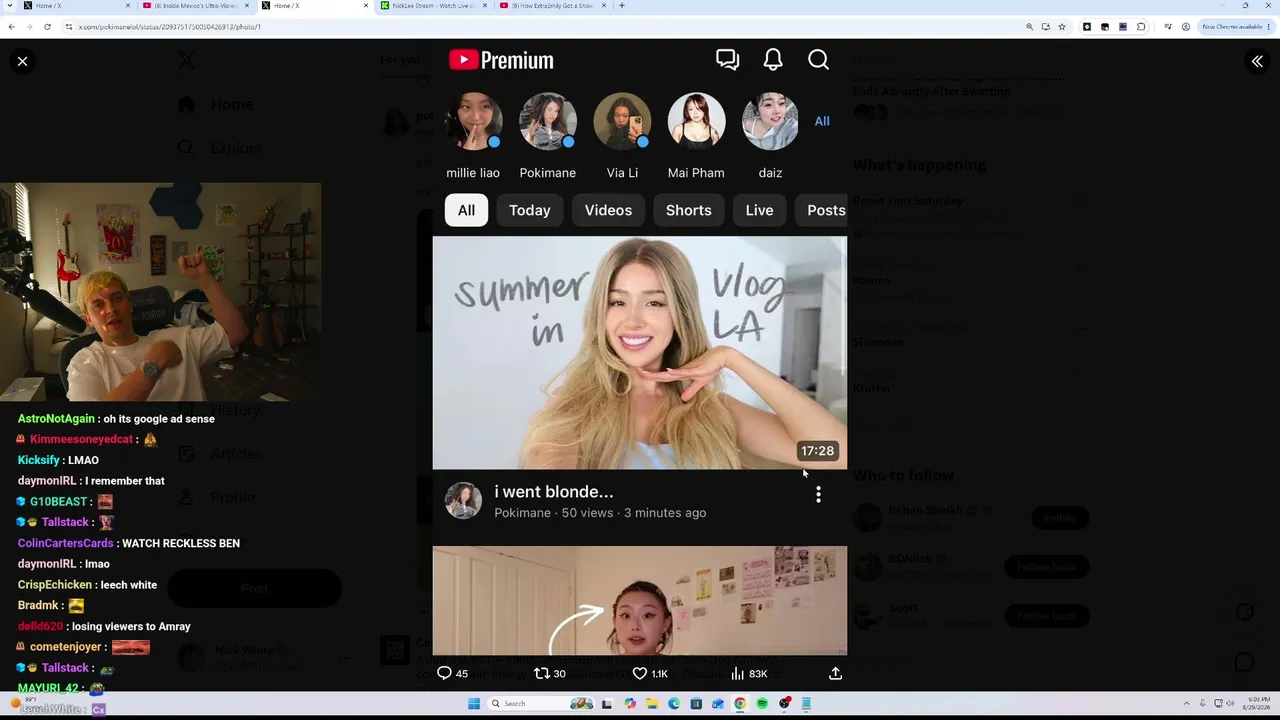This screenshot has width=1280, height=720.
Task: Open File Explorer from the taskbar
Action: [x=652, y=704]
